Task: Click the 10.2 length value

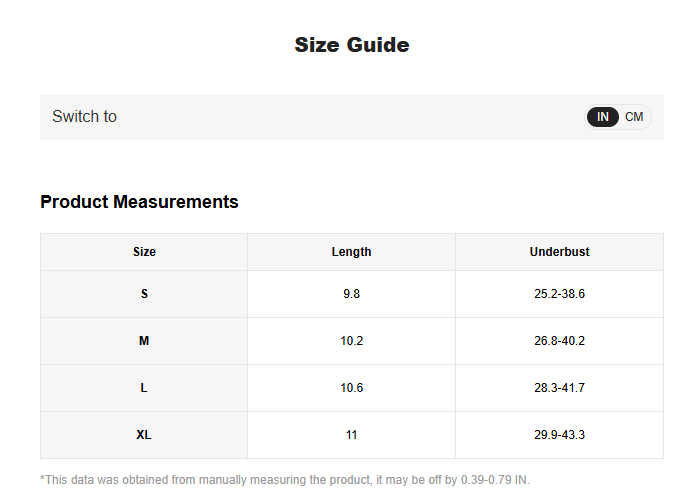Action: [351, 341]
